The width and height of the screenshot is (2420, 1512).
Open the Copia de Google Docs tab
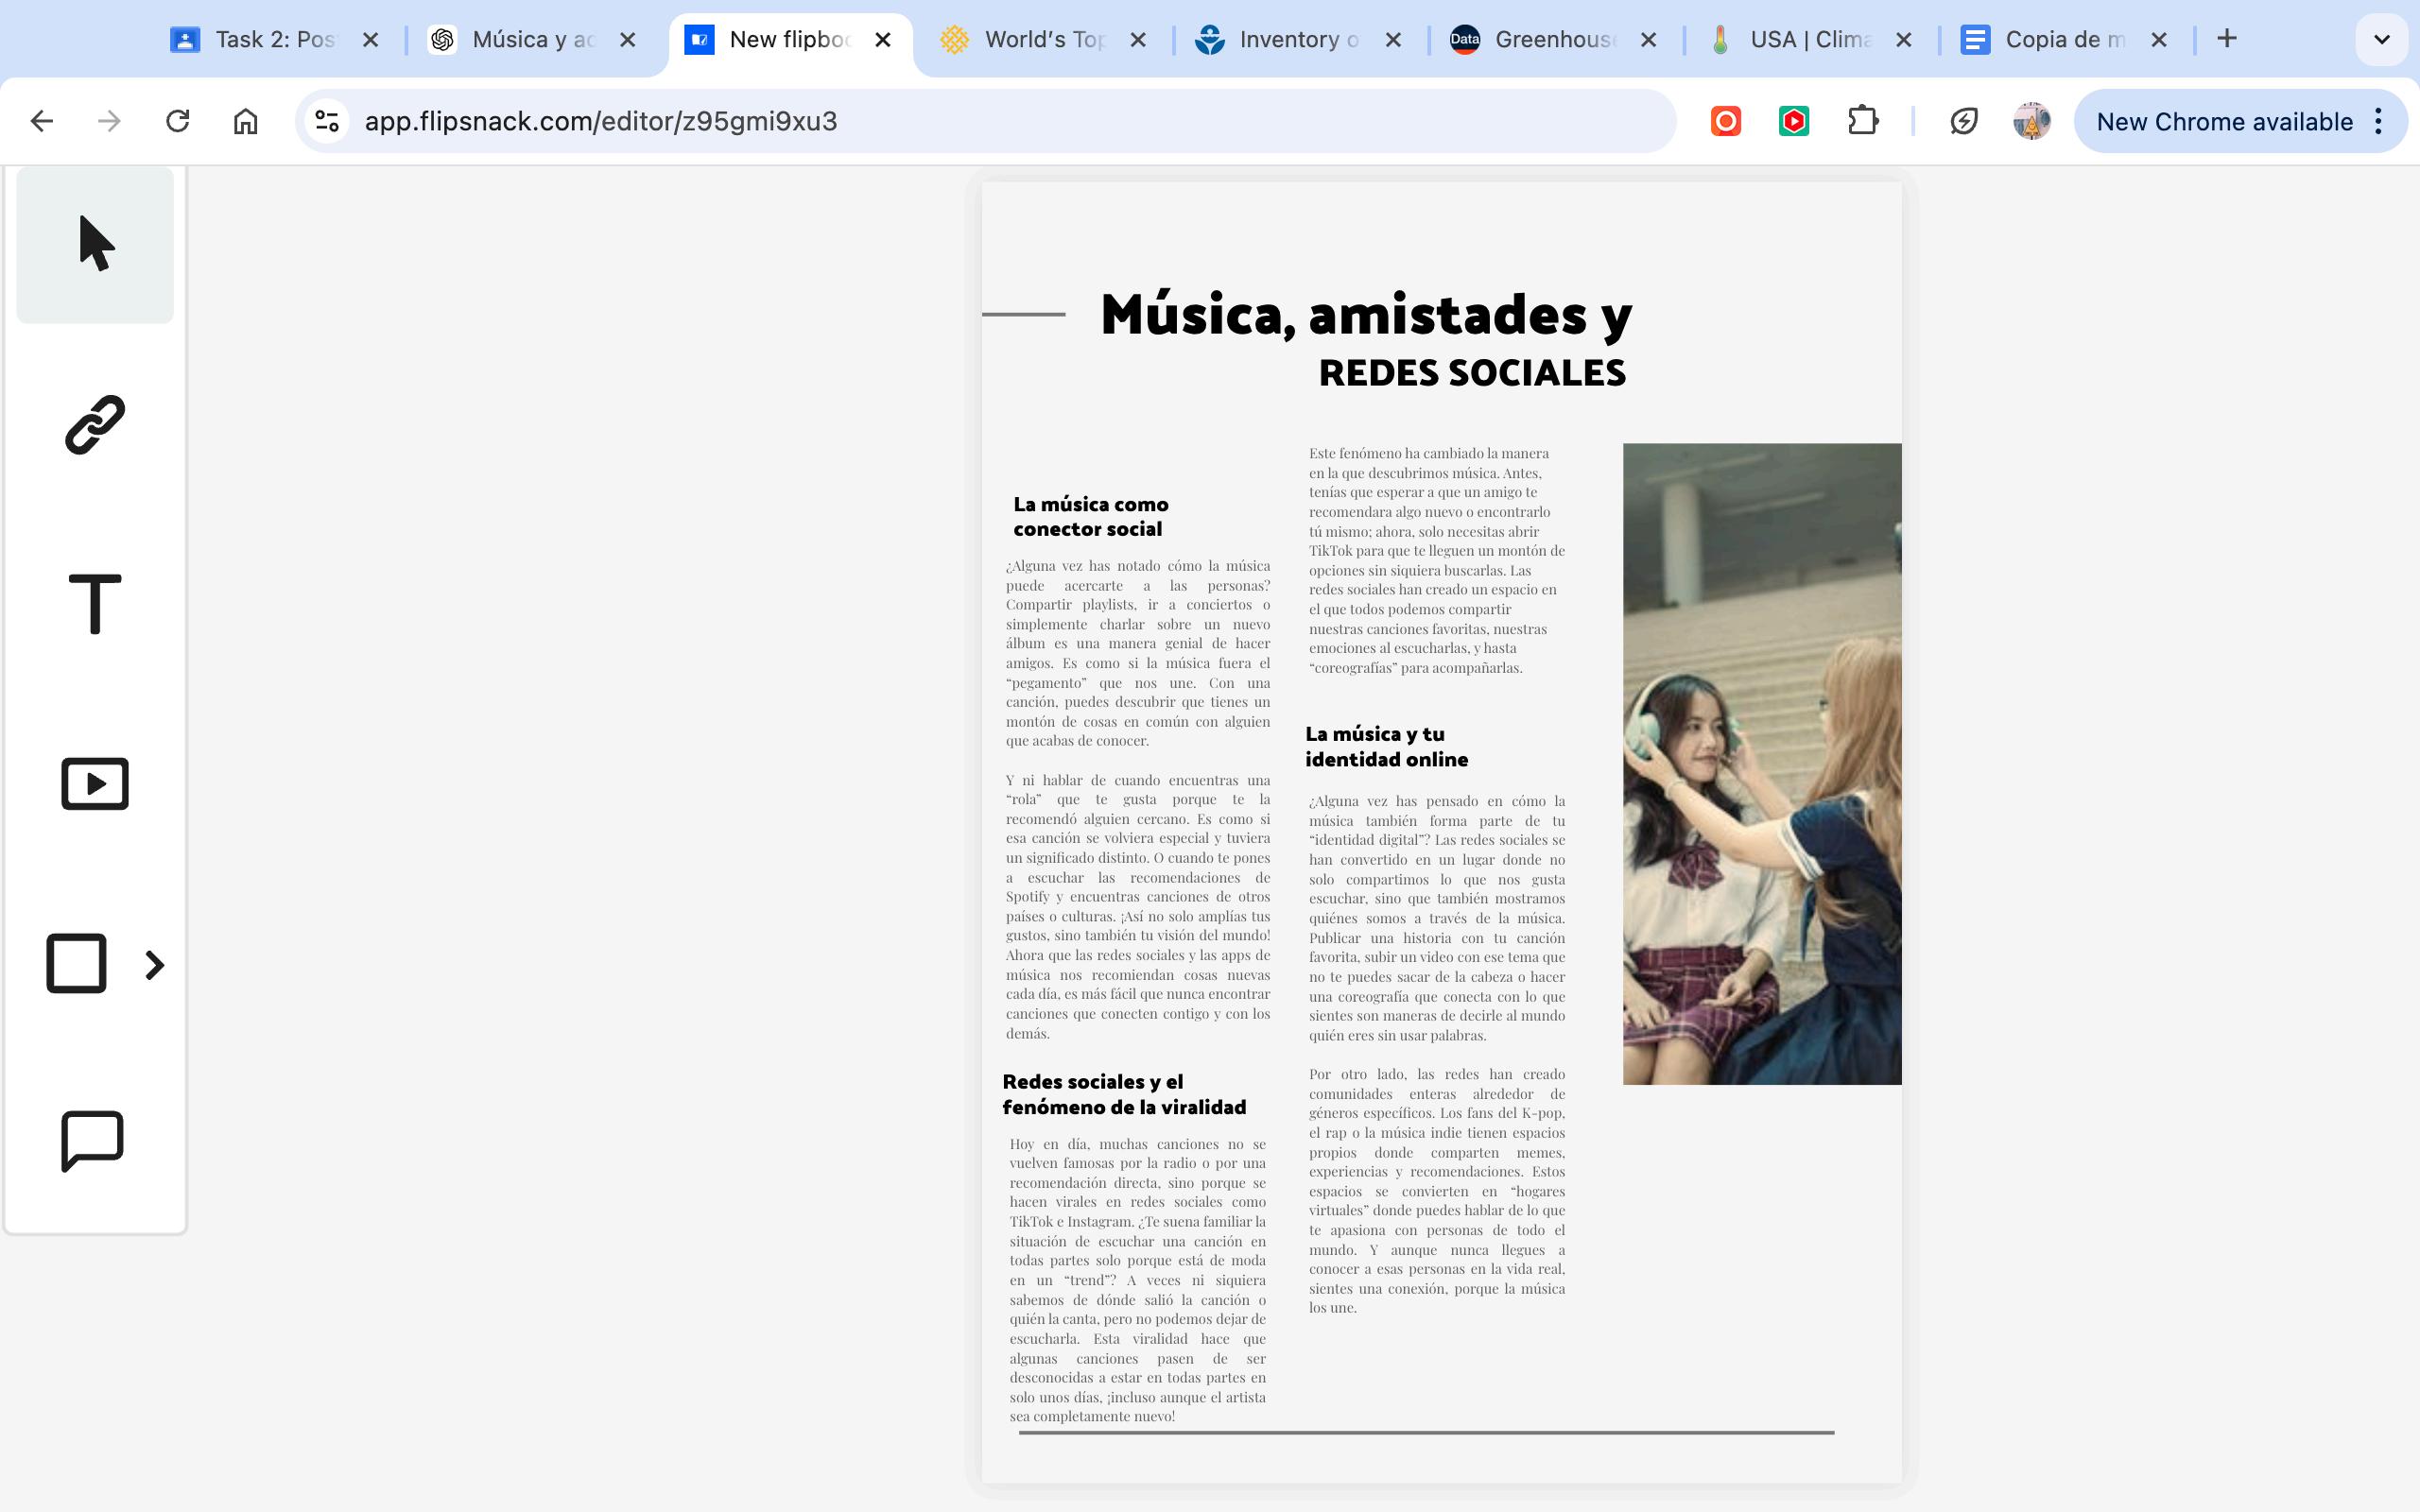[2062, 40]
